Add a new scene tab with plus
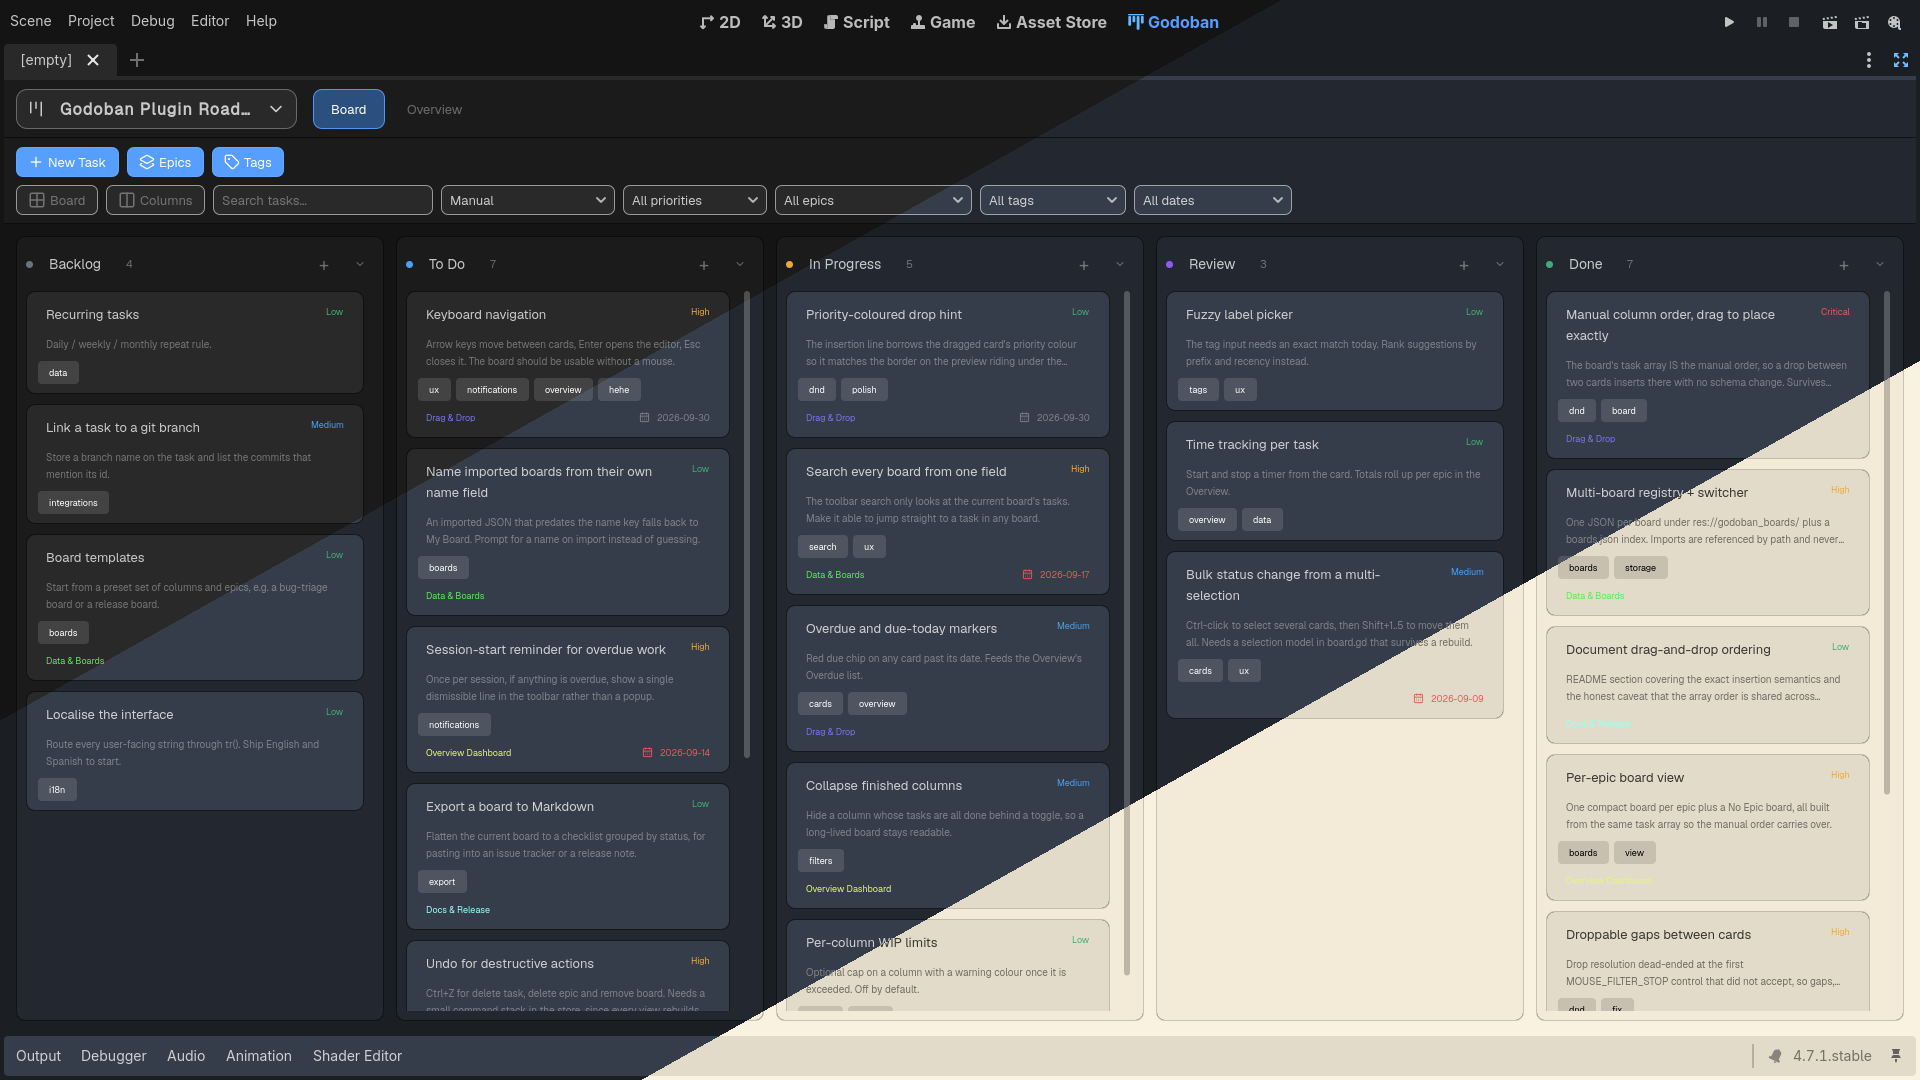 [137, 60]
